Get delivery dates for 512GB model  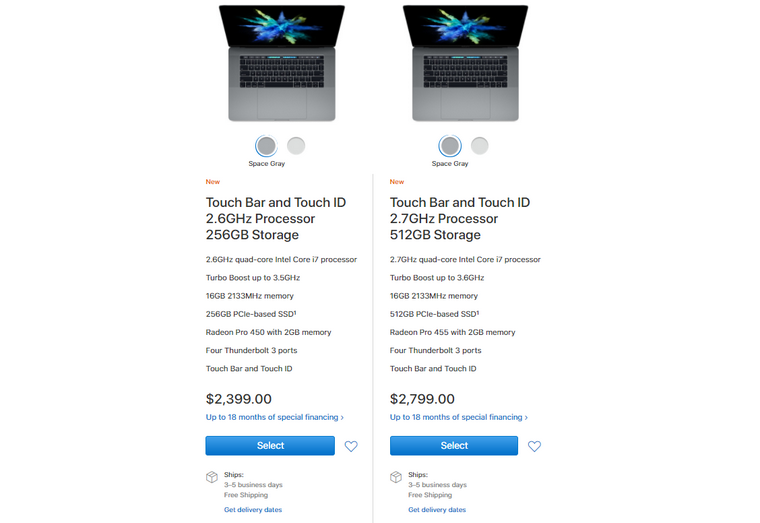[x=437, y=510]
